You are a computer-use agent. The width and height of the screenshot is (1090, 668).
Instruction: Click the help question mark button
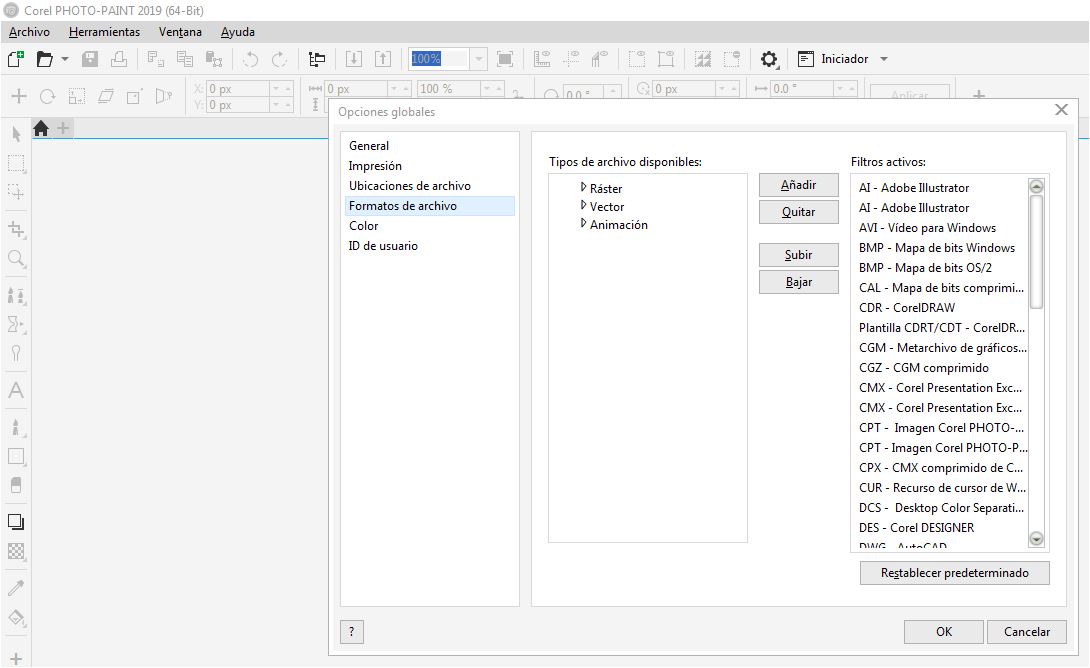pos(352,632)
